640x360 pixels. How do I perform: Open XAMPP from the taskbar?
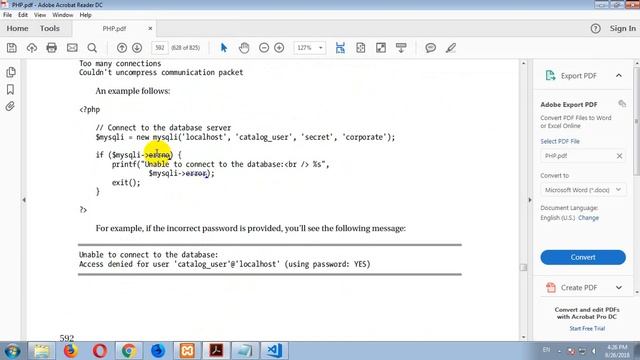[x=187, y=351]
